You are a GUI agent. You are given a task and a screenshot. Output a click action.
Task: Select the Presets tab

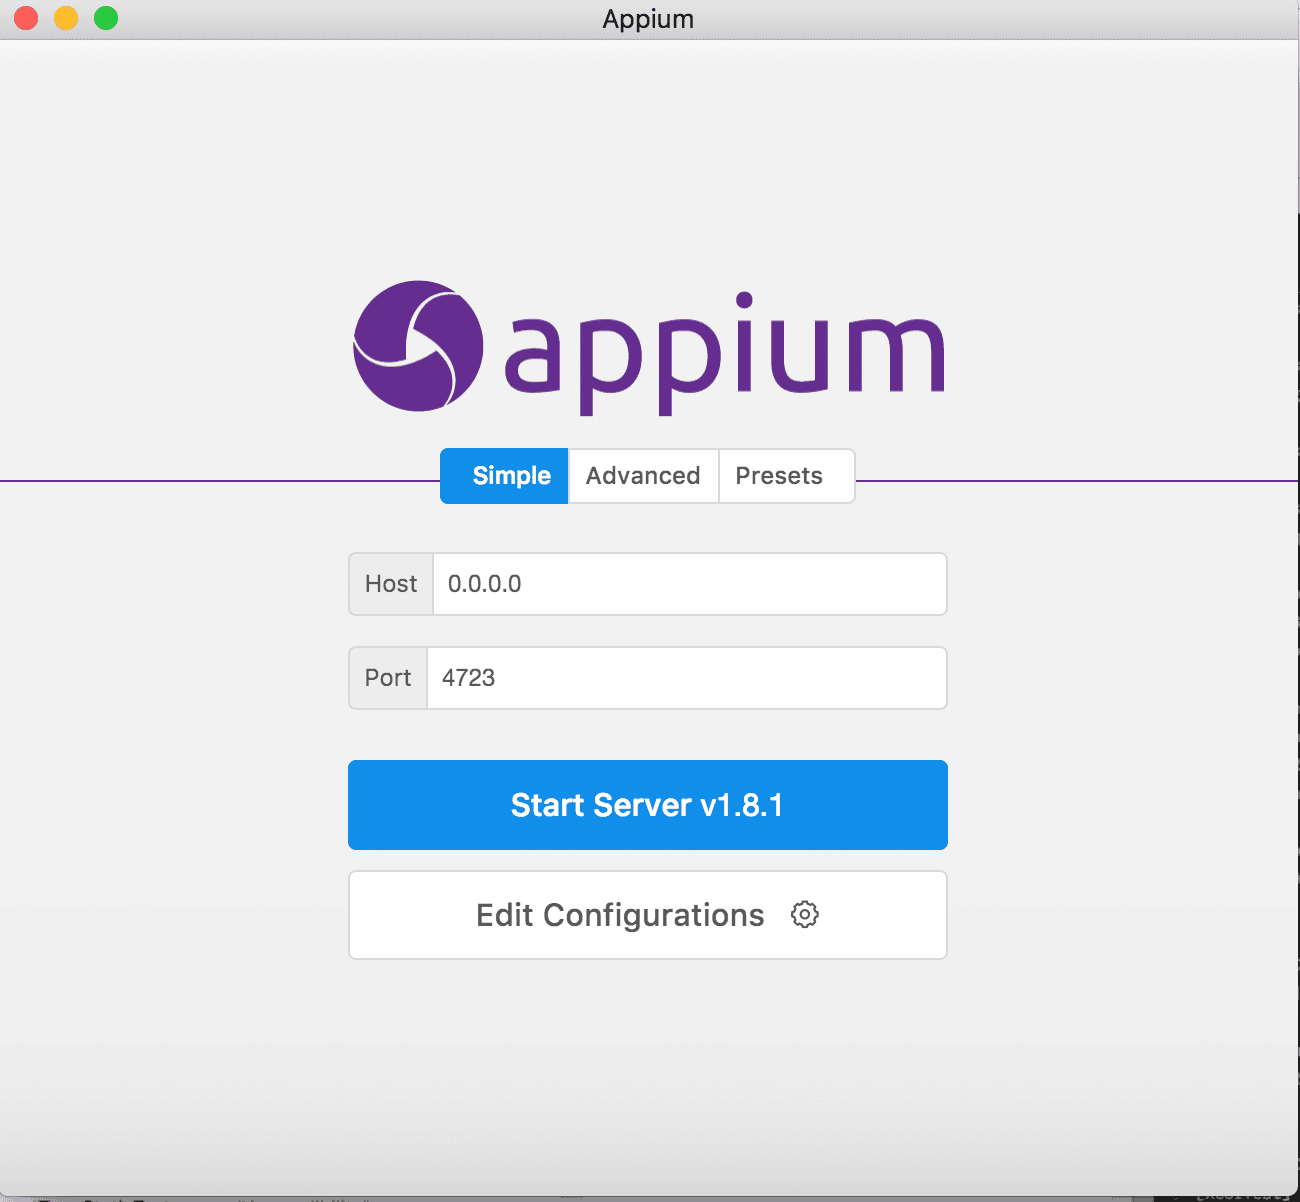click(786, 476)
